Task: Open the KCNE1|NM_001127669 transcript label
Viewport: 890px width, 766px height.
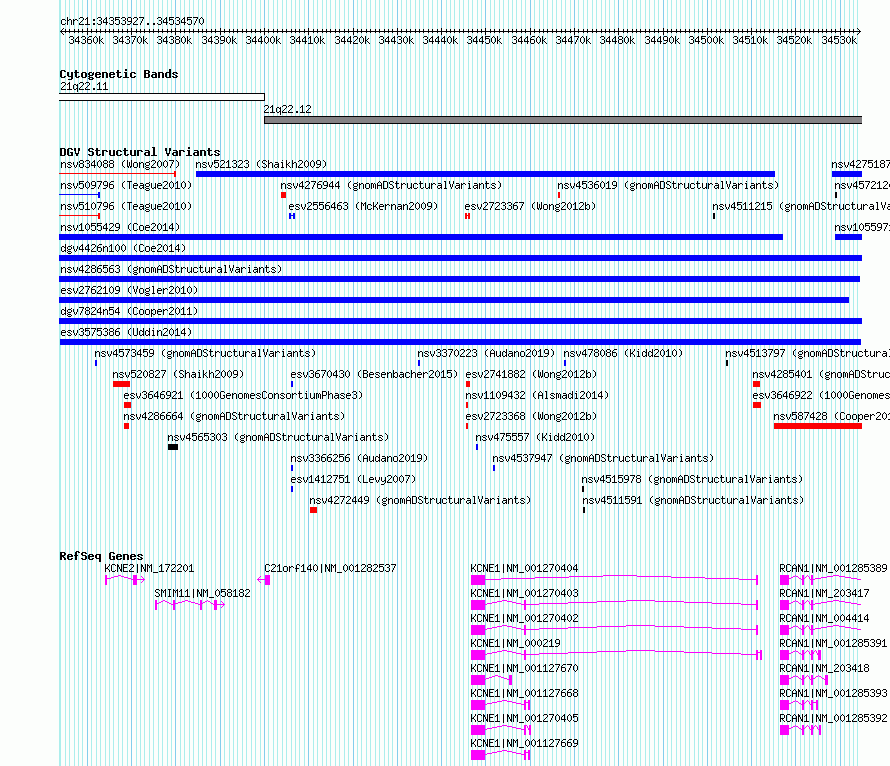Action: (524, 743)
